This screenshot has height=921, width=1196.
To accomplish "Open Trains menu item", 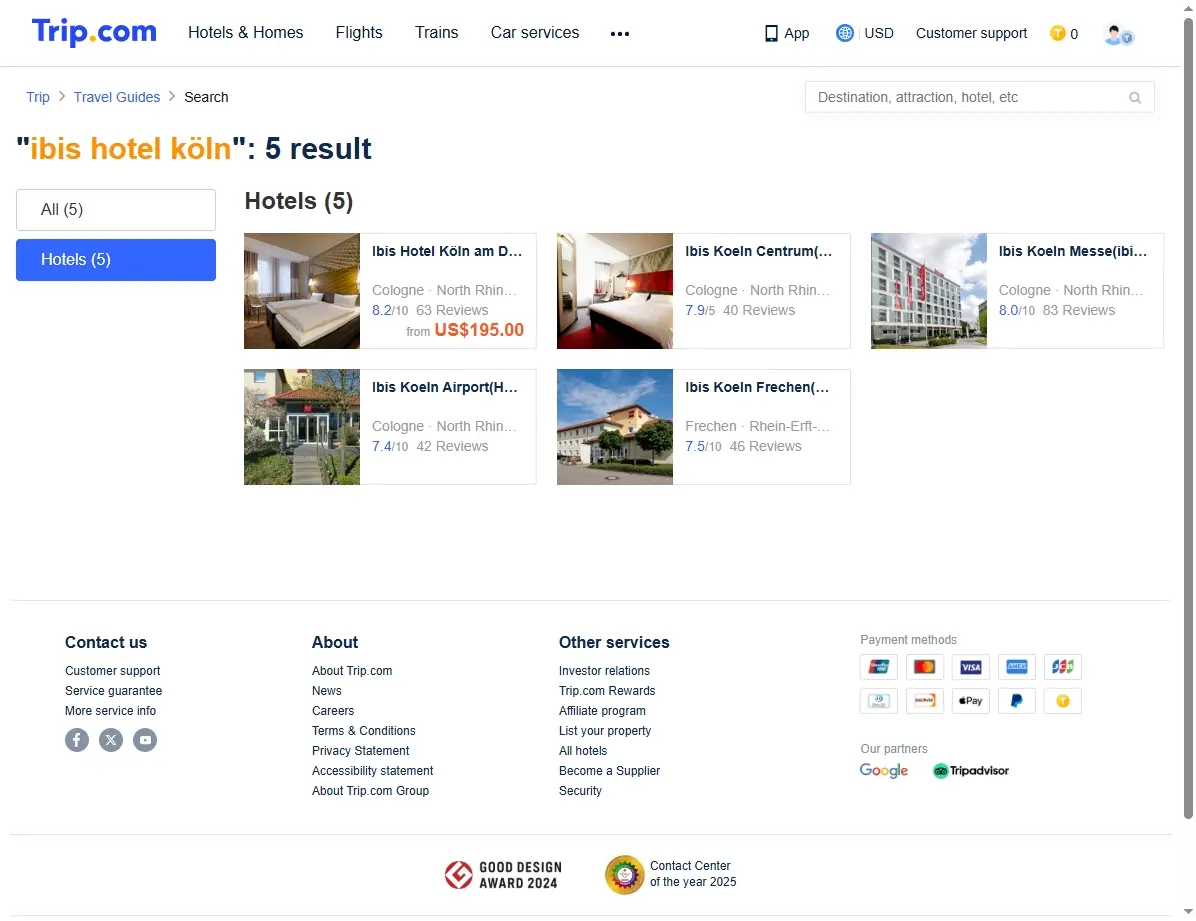I will pos(436,33).
